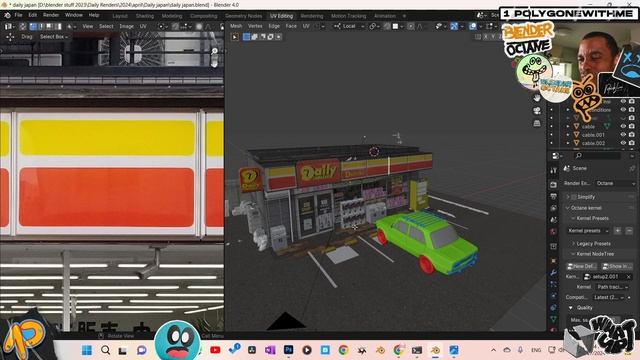640x360 pixels.
Task: Open 3D viewport Face menu
Action: 291,26
